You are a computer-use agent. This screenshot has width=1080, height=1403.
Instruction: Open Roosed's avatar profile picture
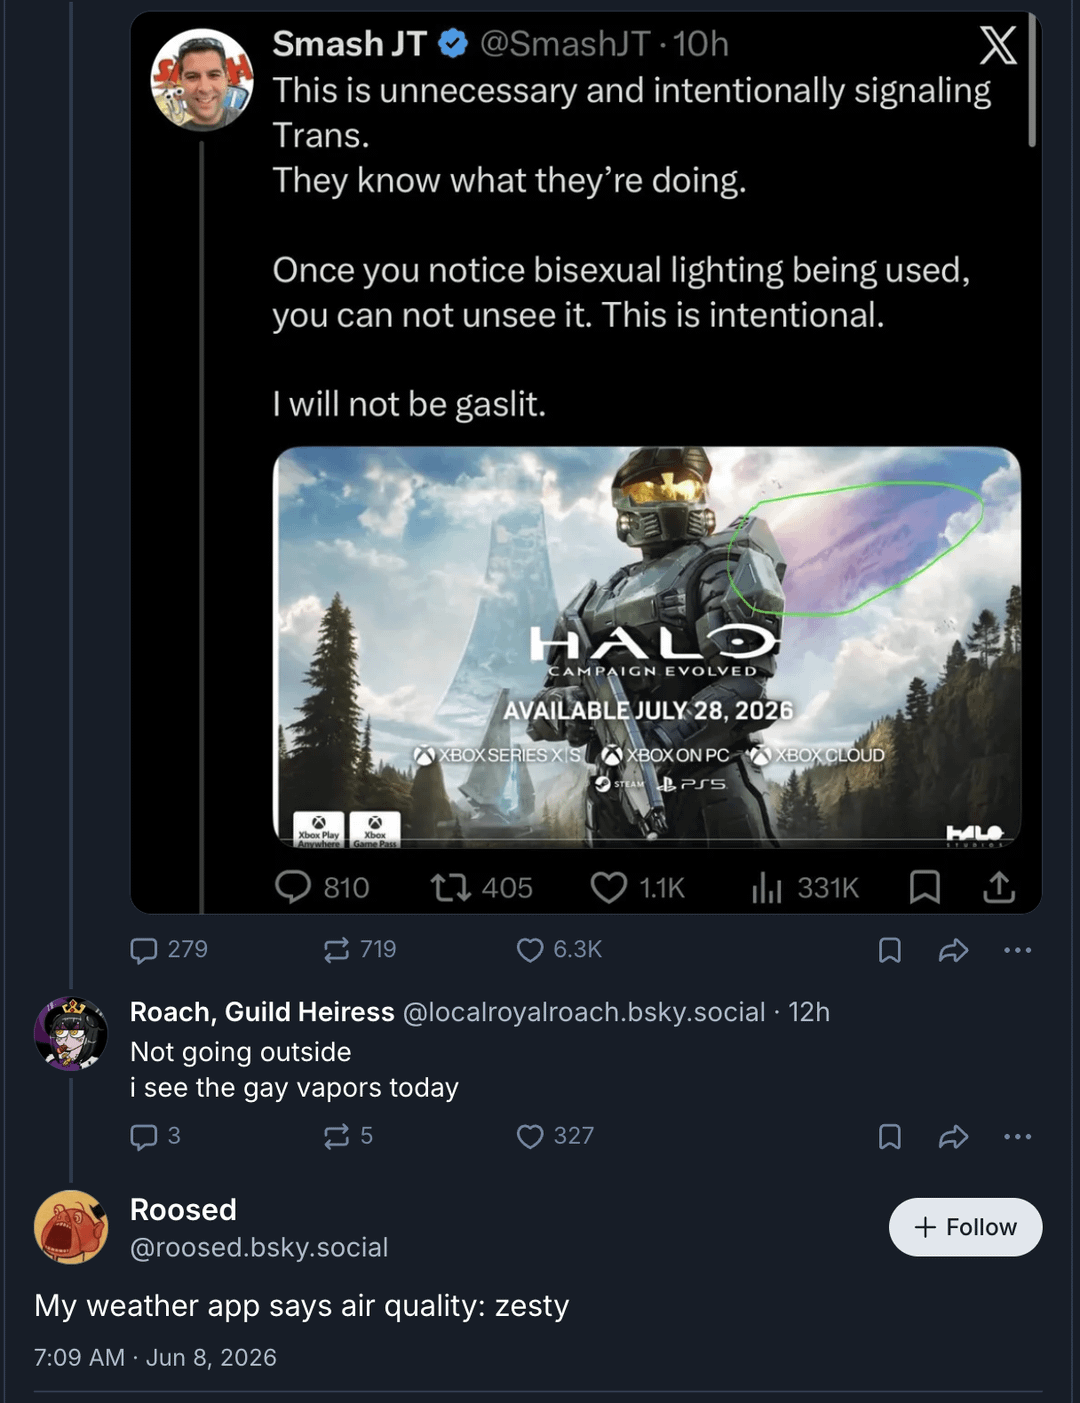coord(71,1227)
